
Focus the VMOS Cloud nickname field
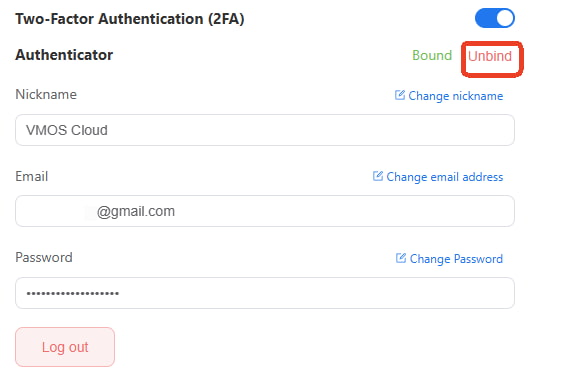pos(265,130)
